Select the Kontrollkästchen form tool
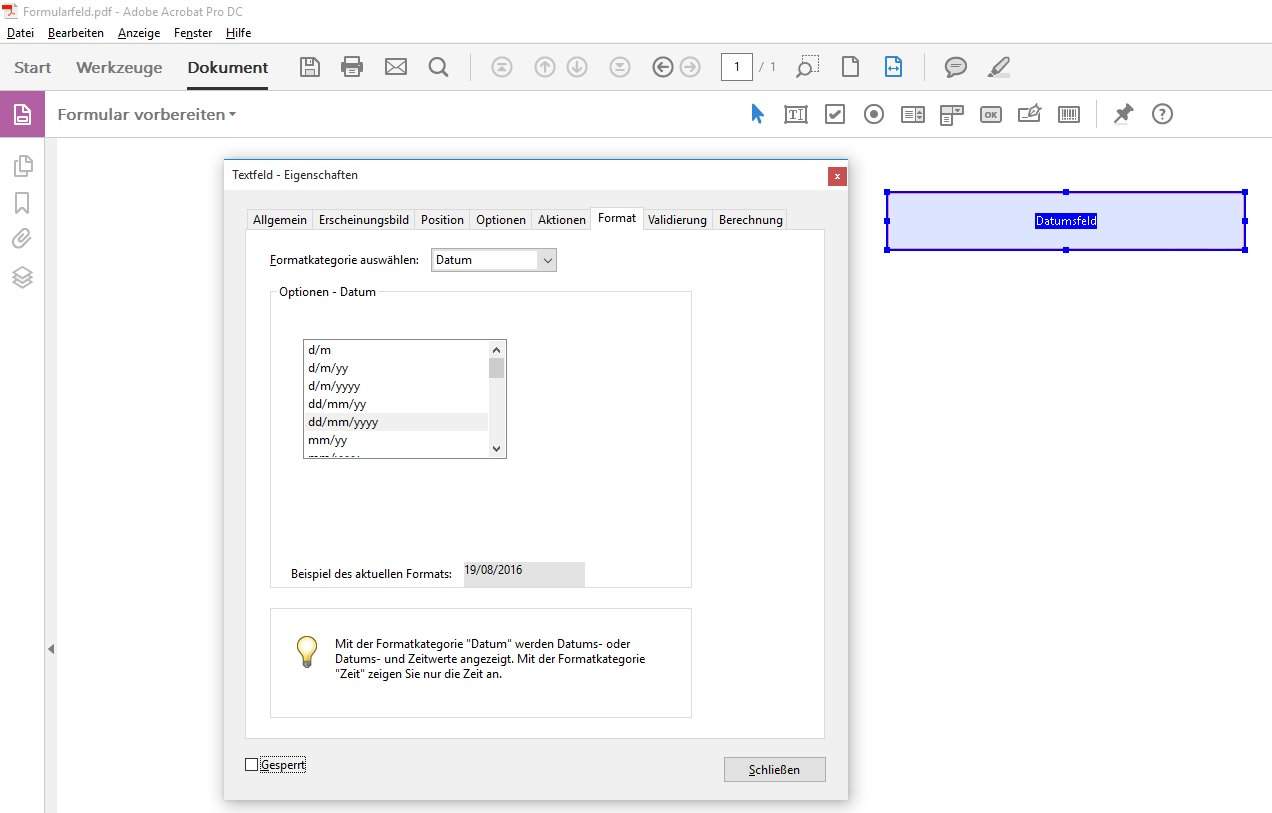The height and width of the screenshot is (813, 1272). point(835,114)
